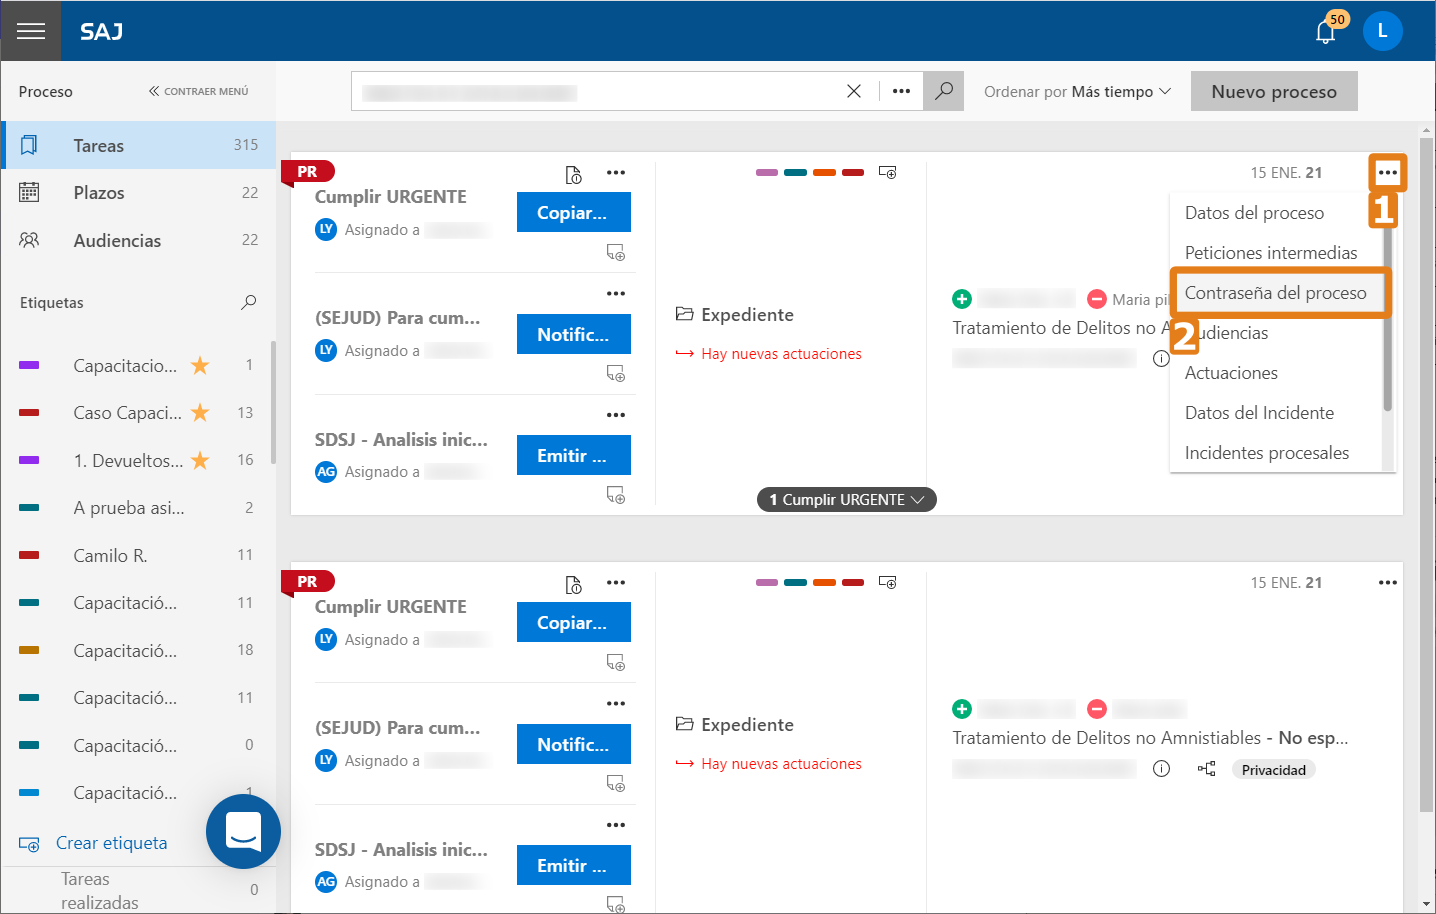Screen dimensions: 1436x914
Task: Click the Nuevo proceso button
Action: click(x=1274, y=91)
